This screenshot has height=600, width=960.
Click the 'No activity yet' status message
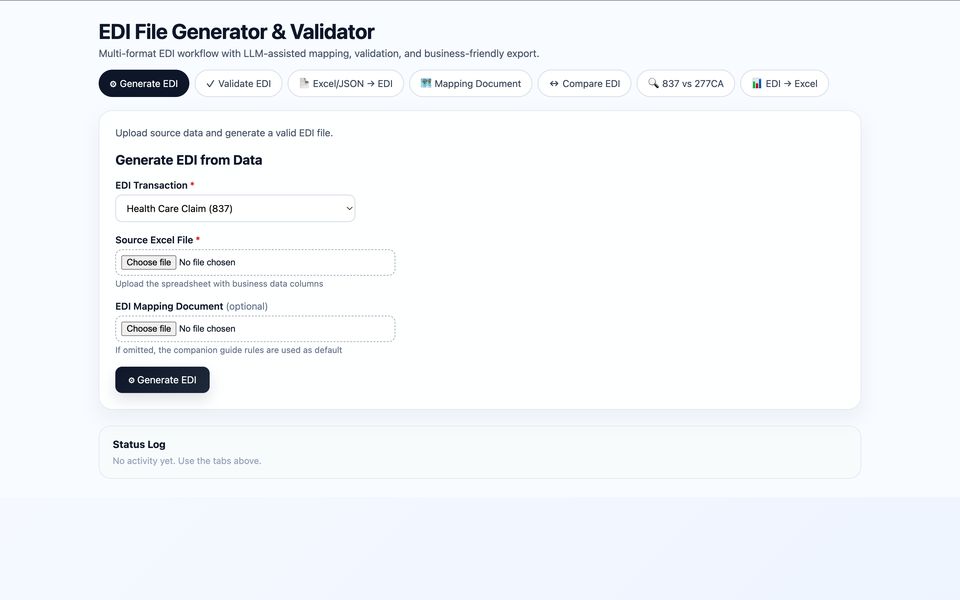click(x=187, y=460)
